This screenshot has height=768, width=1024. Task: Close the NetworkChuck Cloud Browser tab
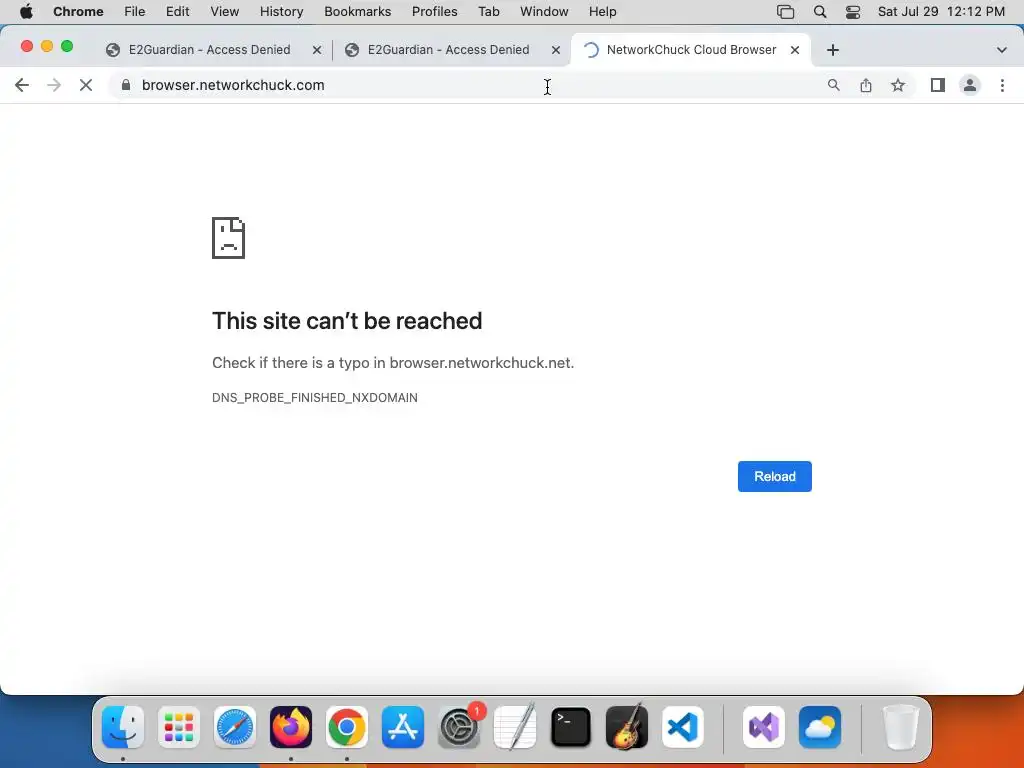(x=795, y=50)
